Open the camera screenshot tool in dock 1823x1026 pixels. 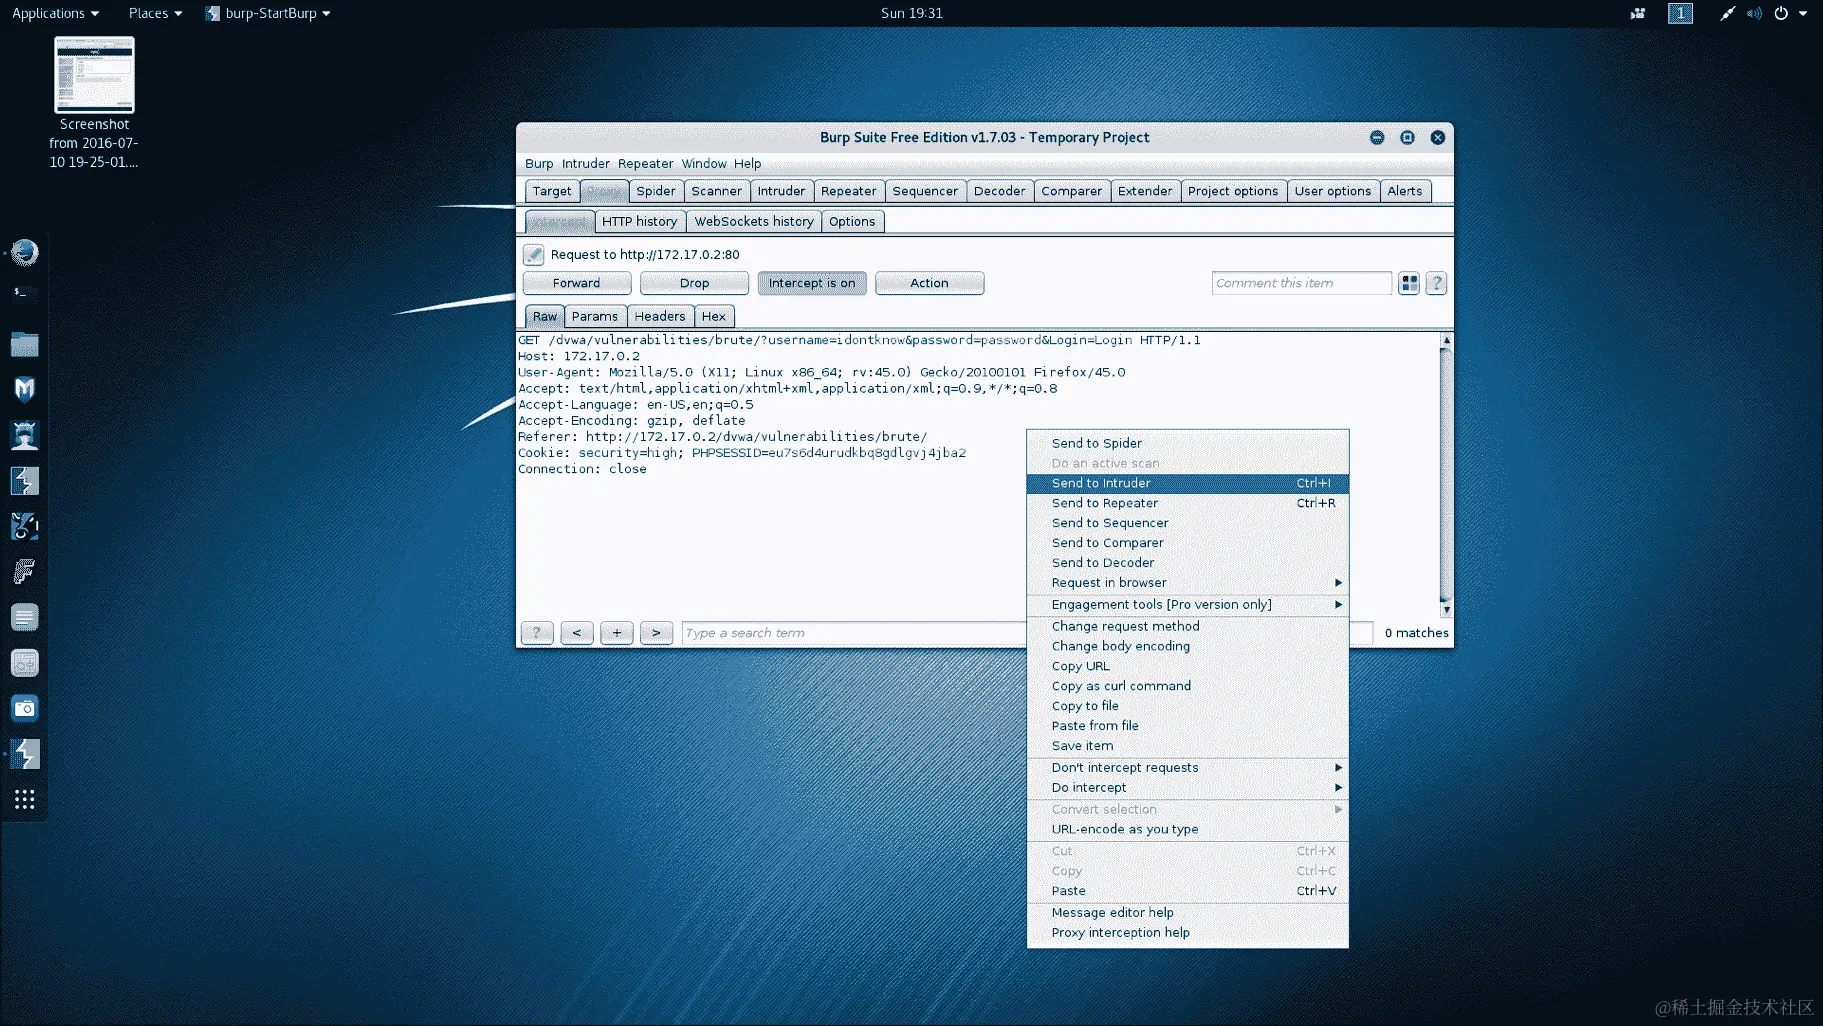tap(24, 708)
